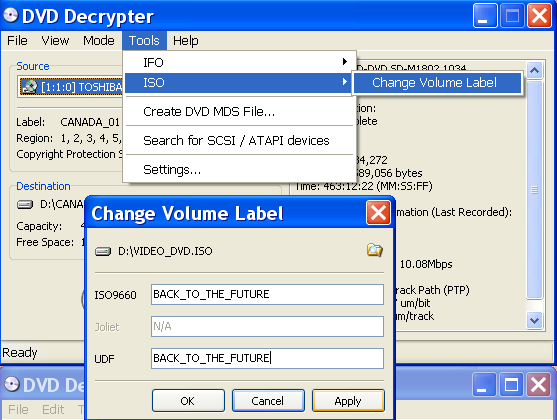Browse for ISO file with folder icon
This screenshot has height=420, width=557.
374,250
